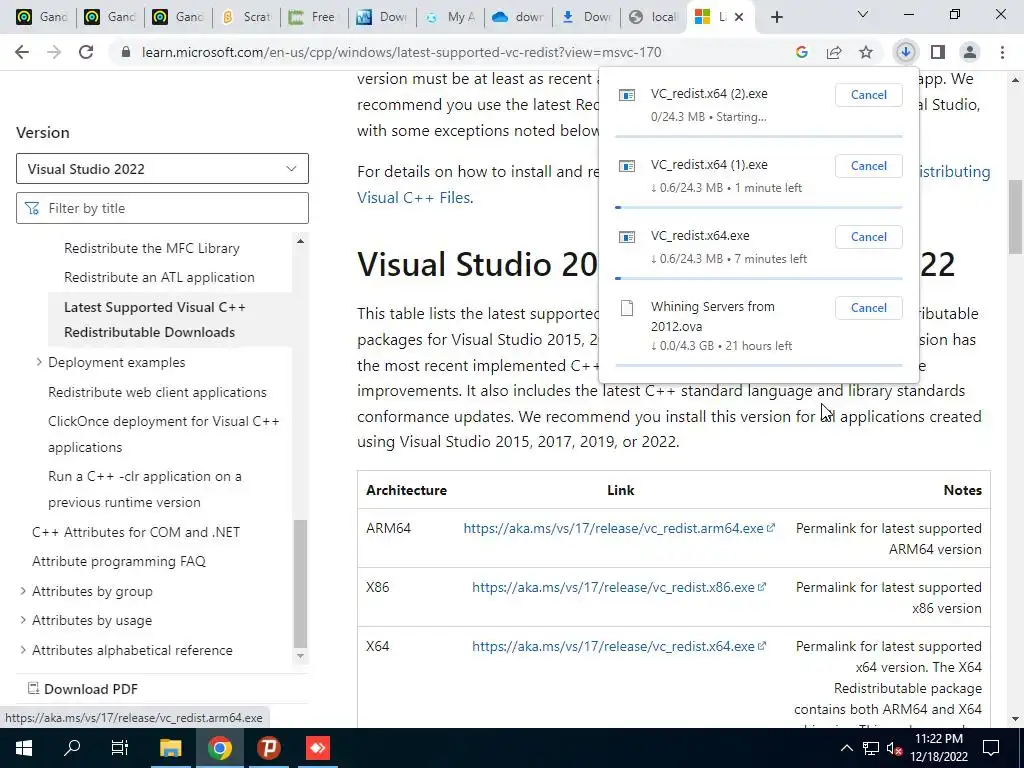Cancel the Whining Servers from 2012.ova download
This screenshot has height=768, width=1024.
tap(869, 308)
